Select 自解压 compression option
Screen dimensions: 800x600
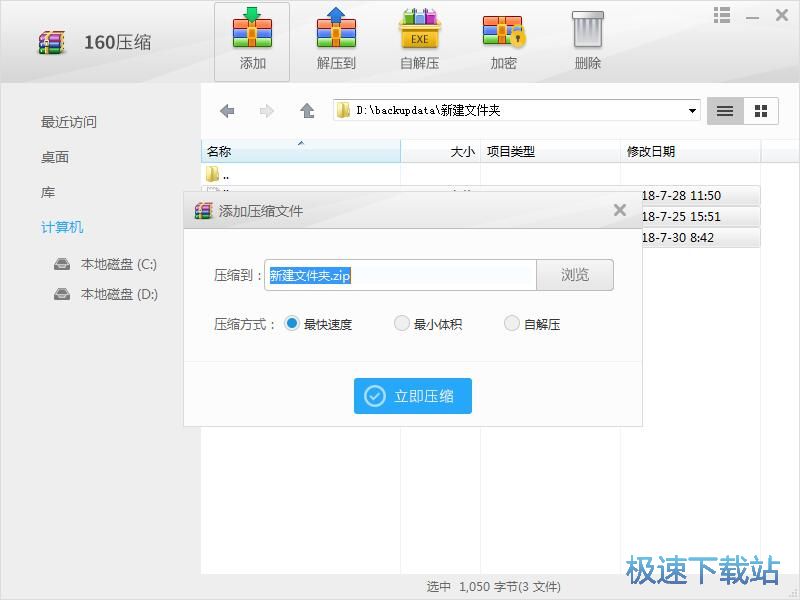(532, 324)
